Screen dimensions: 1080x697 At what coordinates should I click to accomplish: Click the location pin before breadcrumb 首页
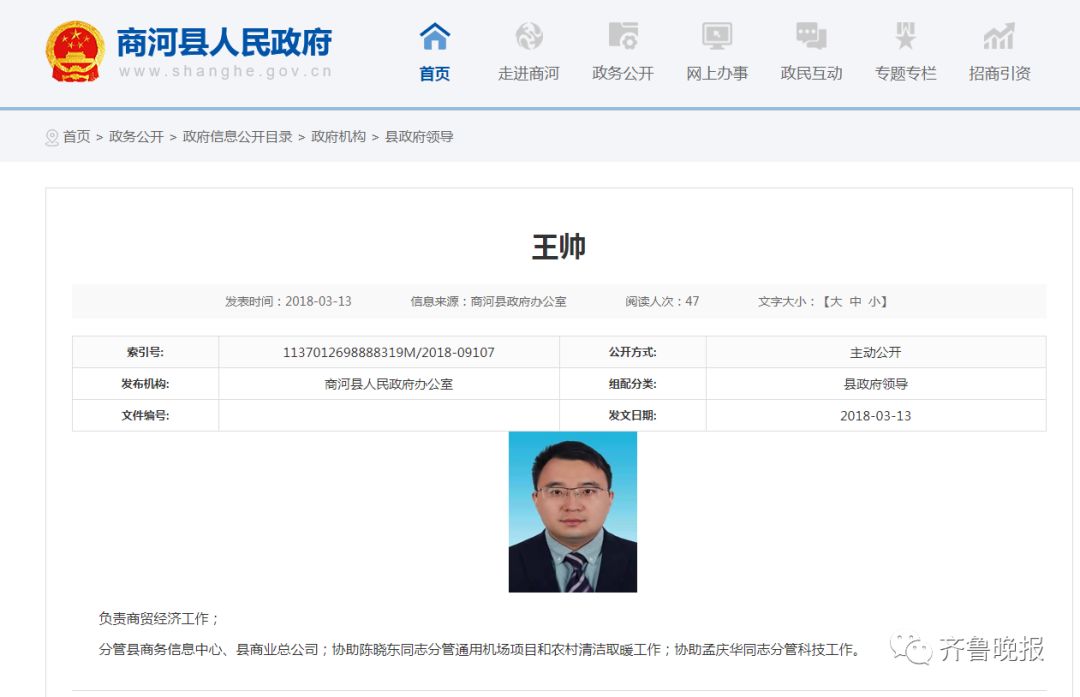[52, 137]
